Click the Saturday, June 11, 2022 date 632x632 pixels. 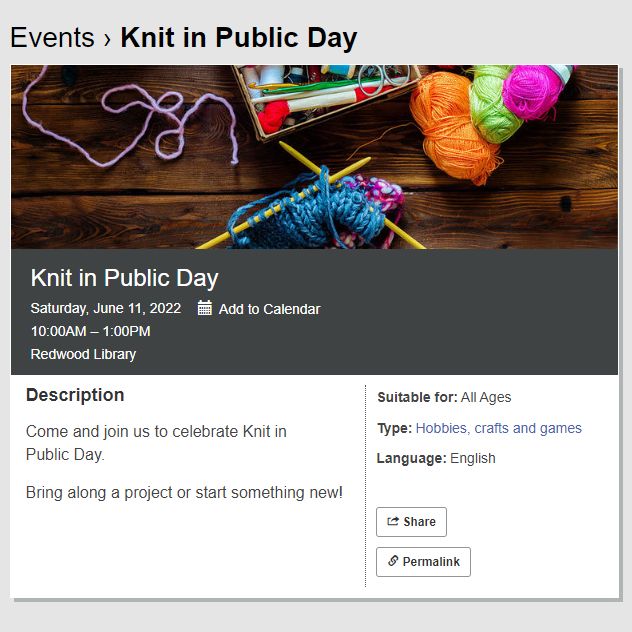tap(106, 308)
